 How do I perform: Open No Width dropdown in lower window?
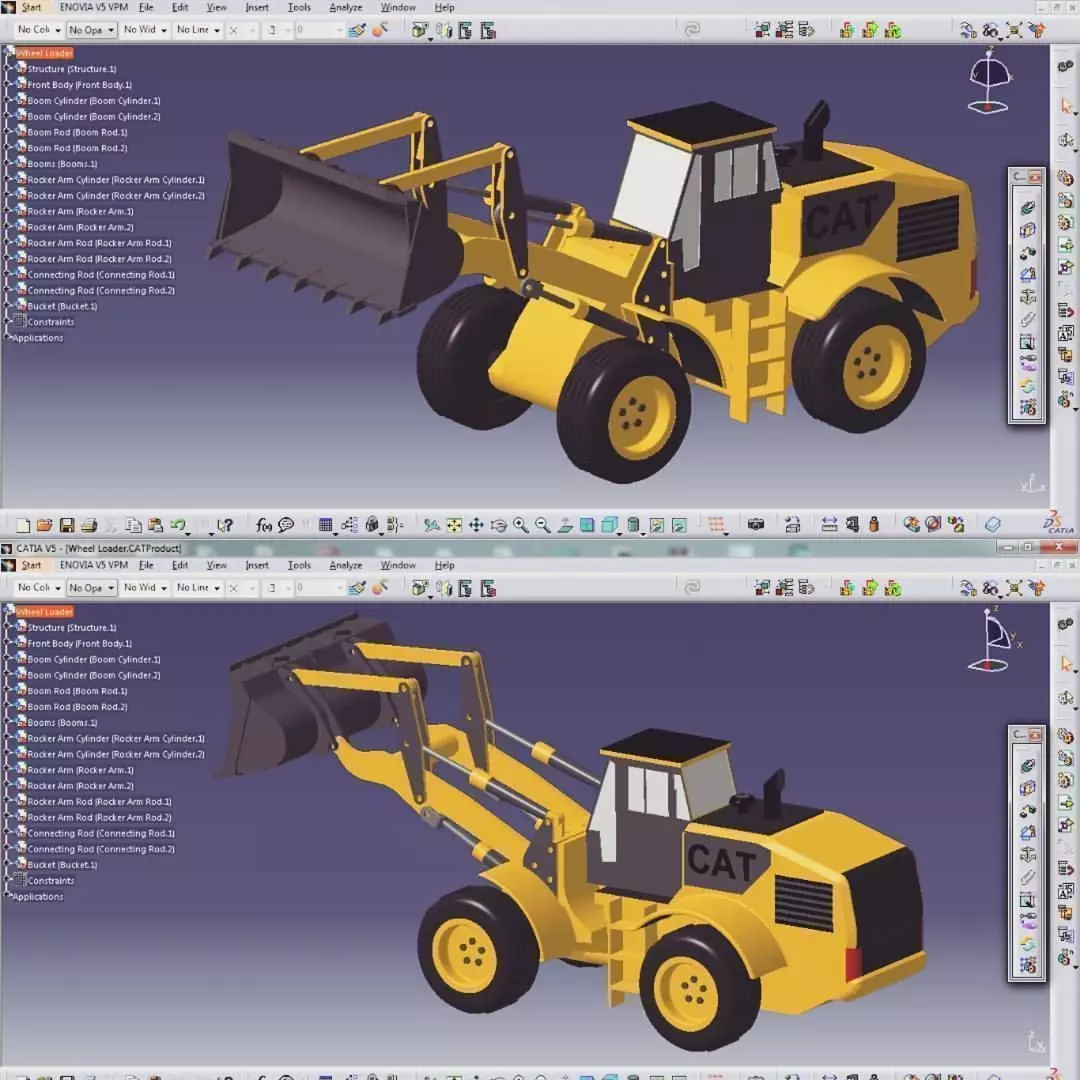[x=145, y=588]
